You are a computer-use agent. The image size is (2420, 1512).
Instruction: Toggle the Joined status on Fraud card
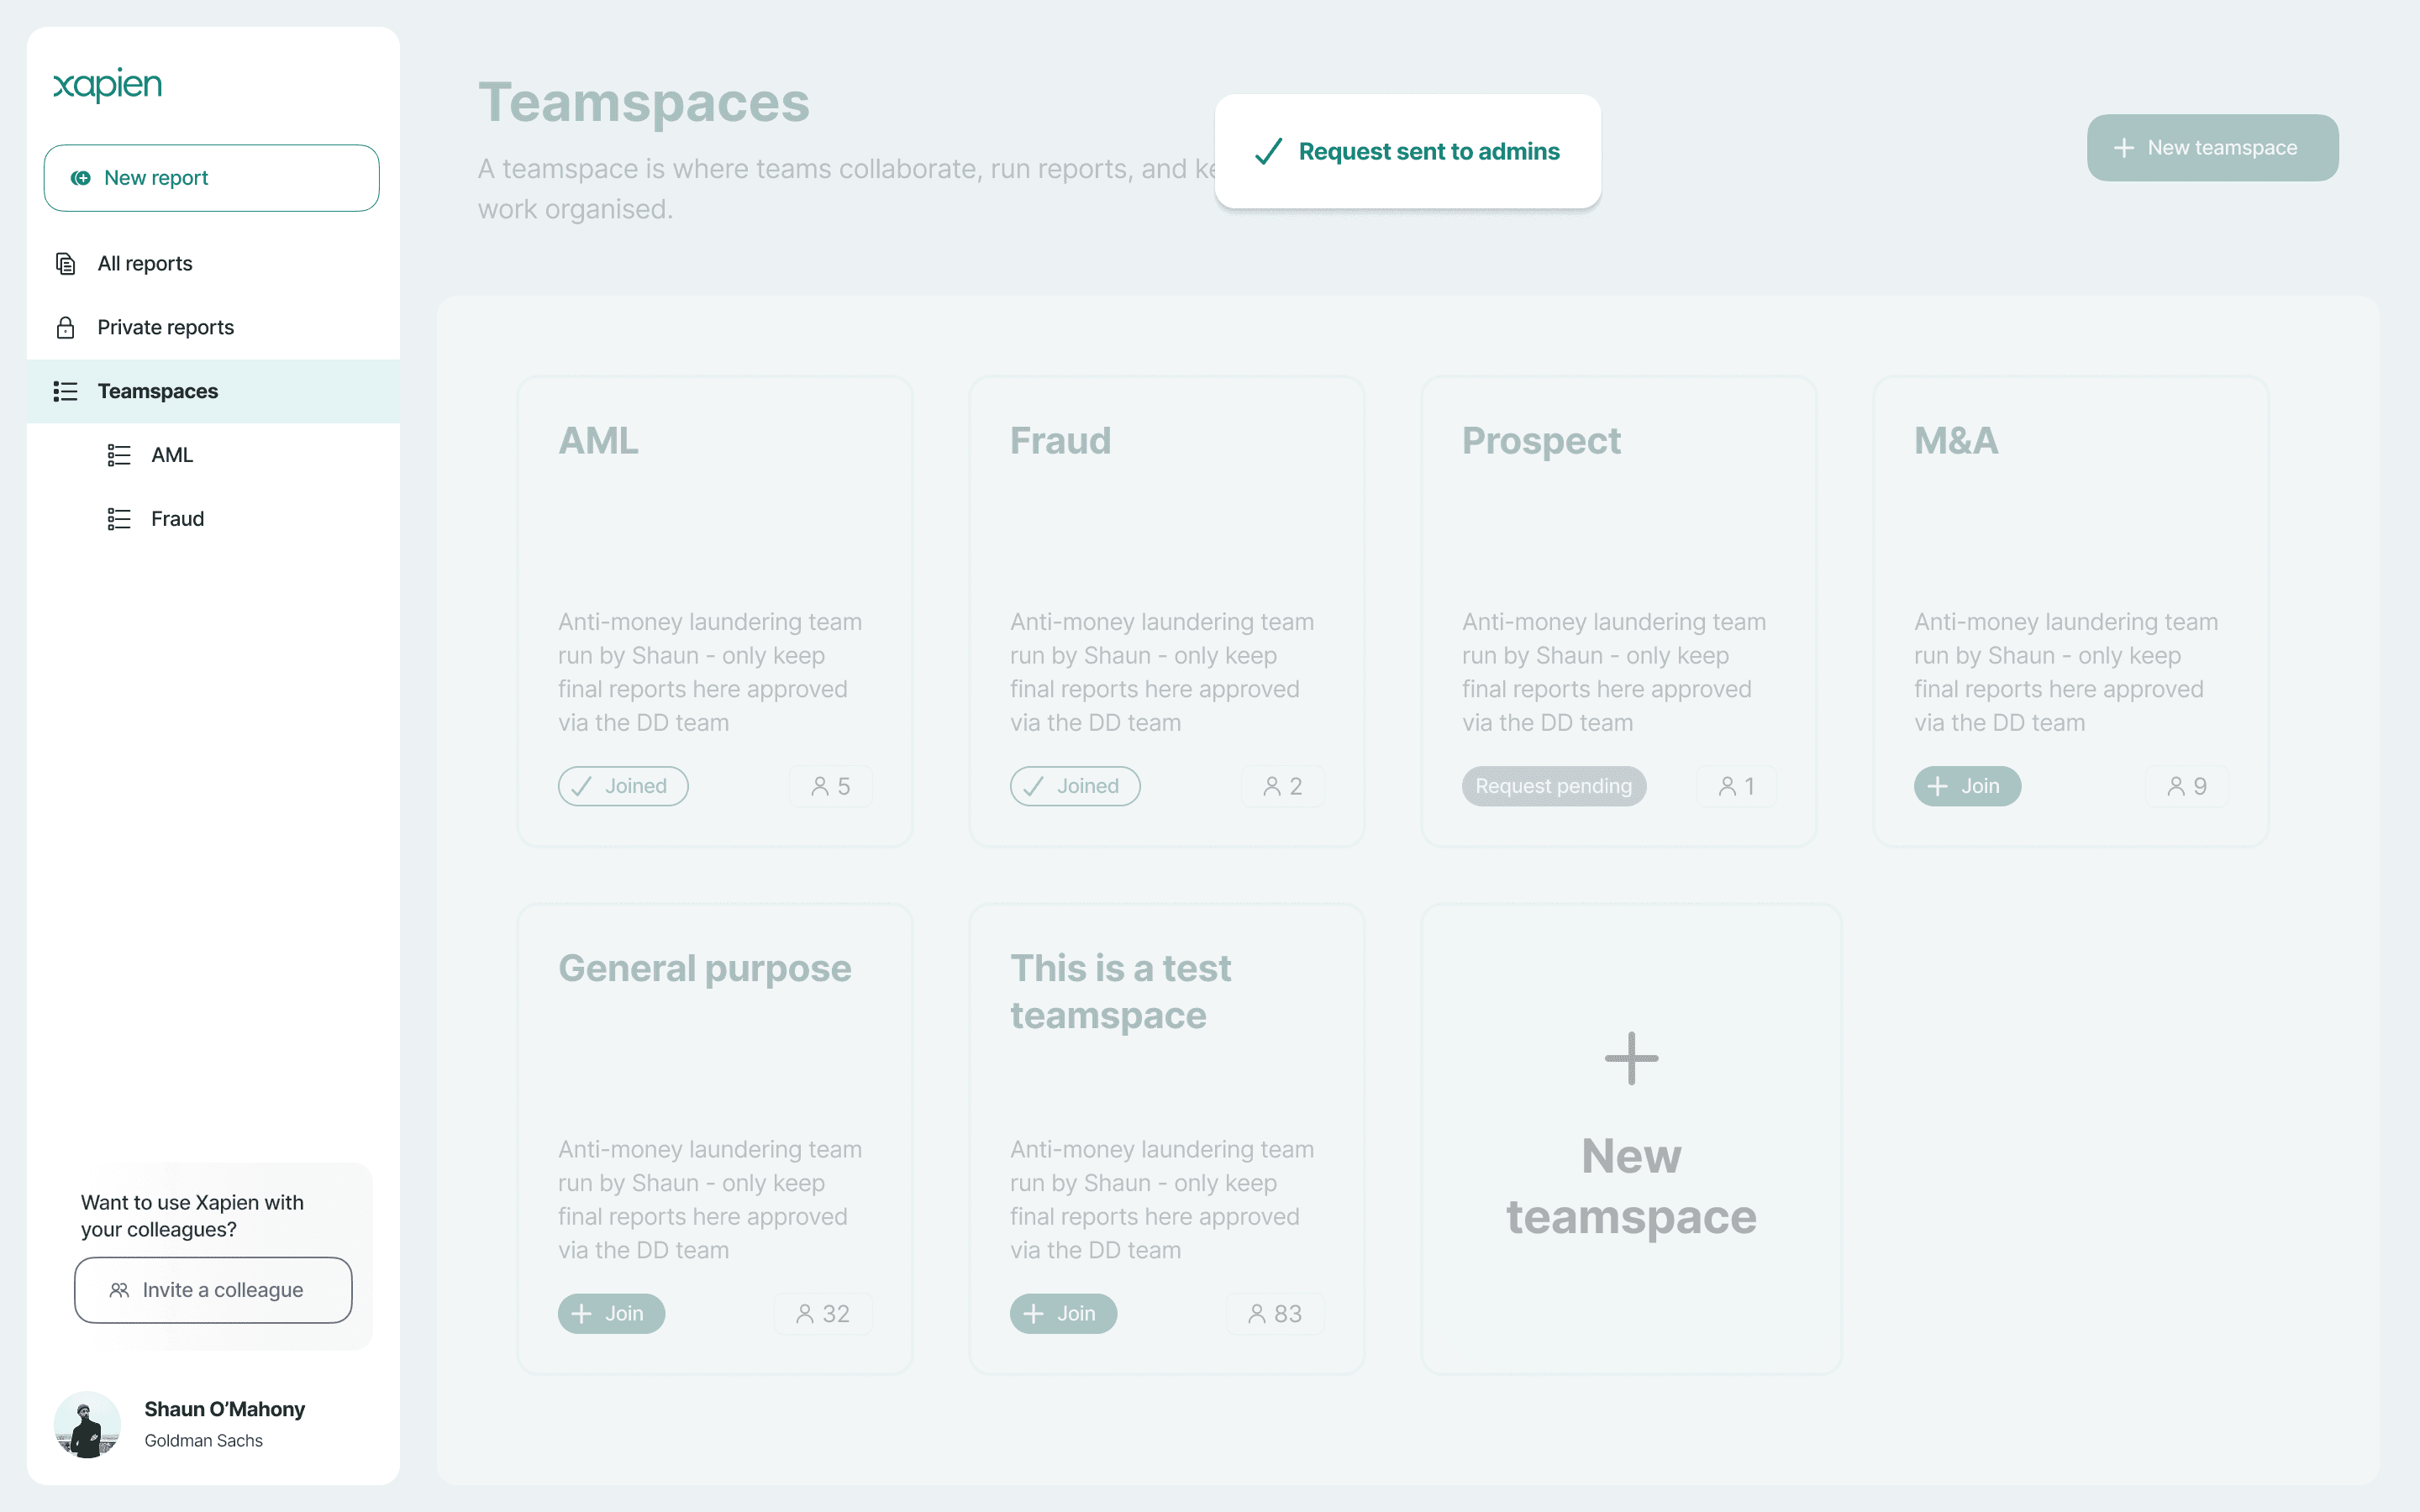(x=1075, y=787)
